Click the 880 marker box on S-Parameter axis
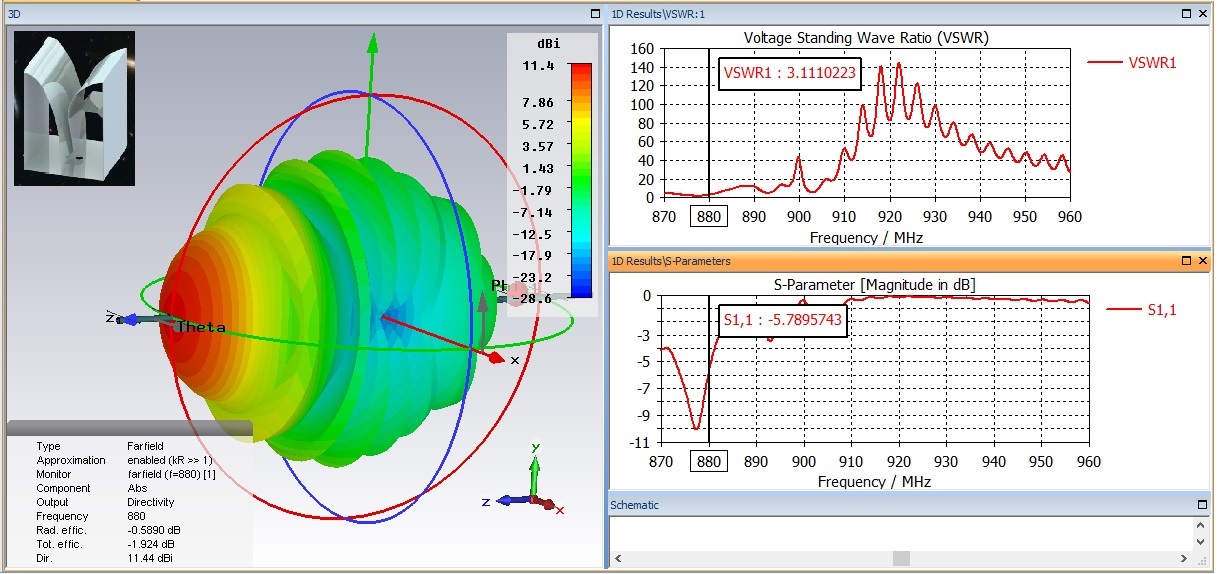Screen dimensions: 1217x574 pos(709,462)
